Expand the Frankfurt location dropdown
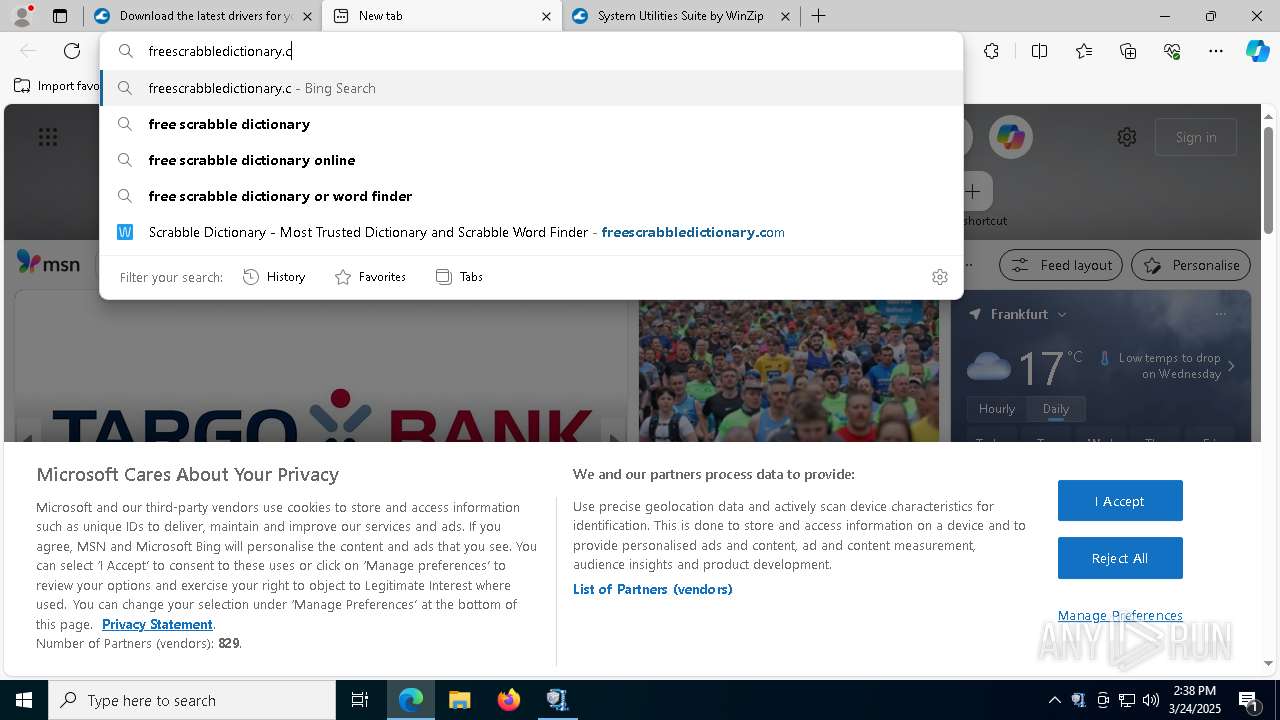The width and height of the screenshot is (1280, 720). pyautogui.click(x=1062, y=314)
